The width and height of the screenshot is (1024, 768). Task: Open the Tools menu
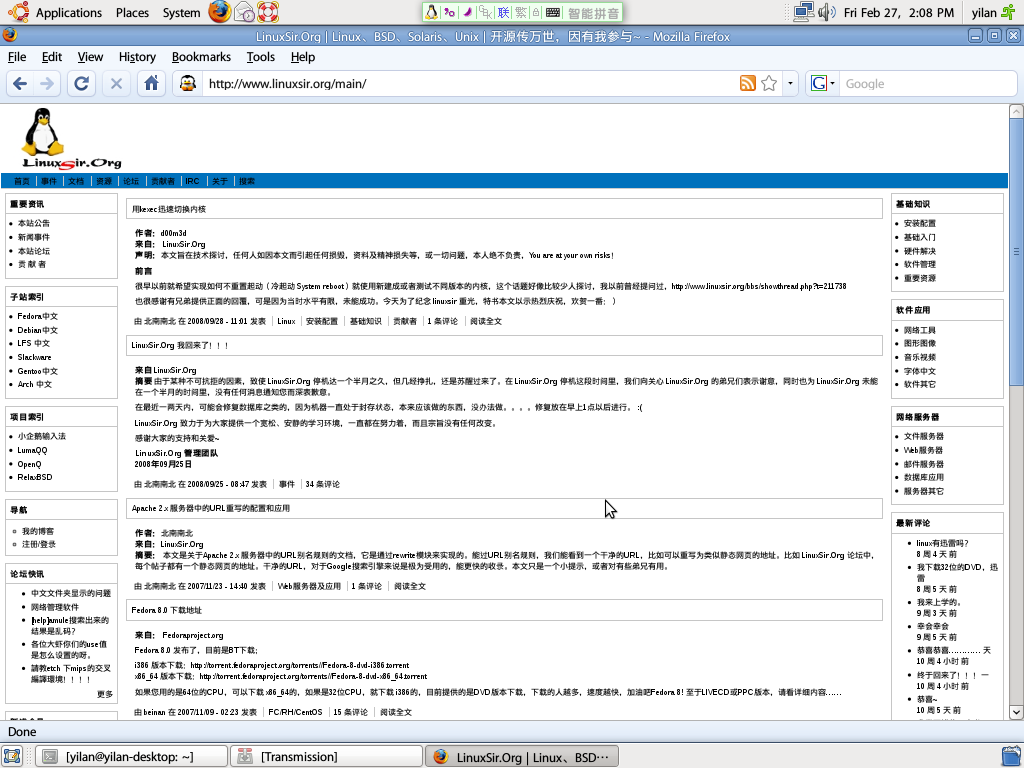[261, 57]
